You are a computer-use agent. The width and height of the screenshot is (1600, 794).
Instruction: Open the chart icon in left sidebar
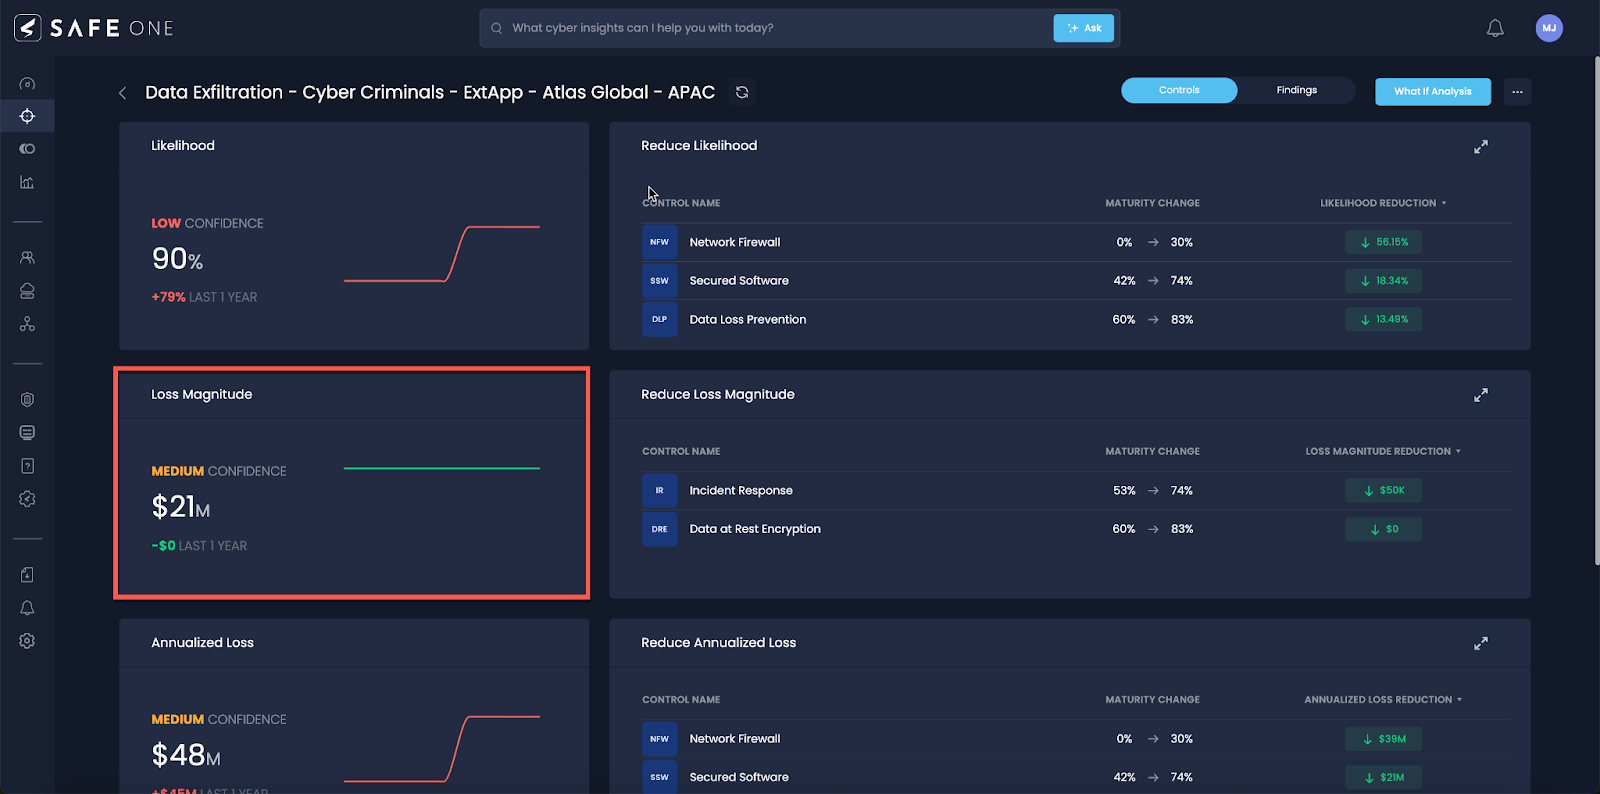coord(27,182)
